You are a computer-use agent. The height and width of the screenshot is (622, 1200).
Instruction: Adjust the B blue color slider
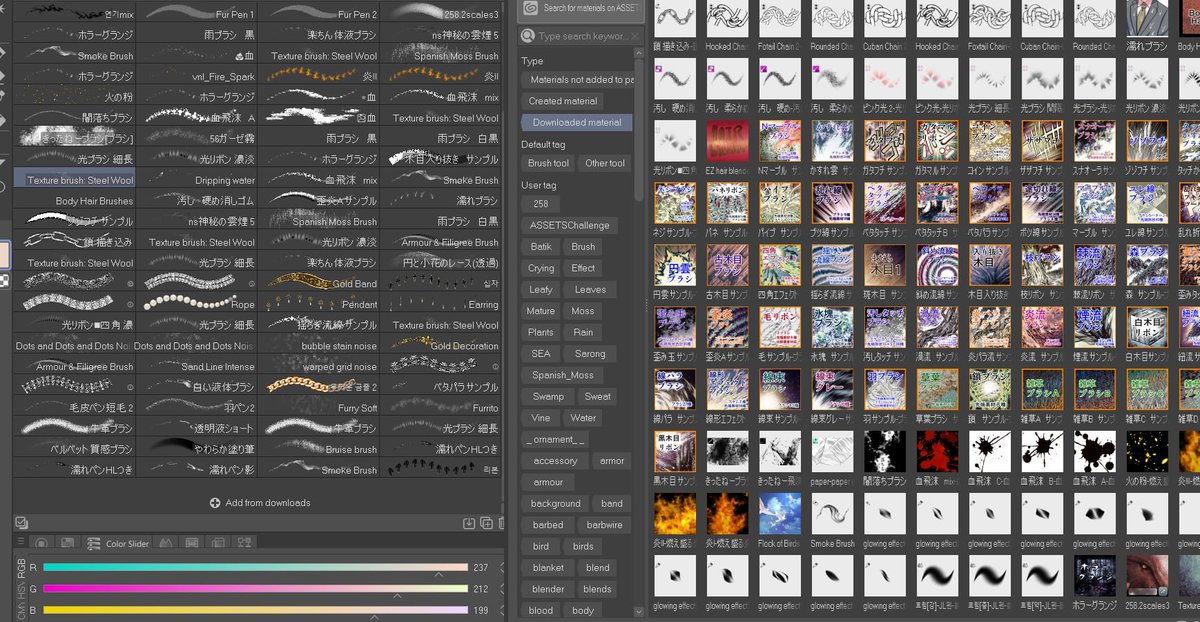[x=255, y=609]
